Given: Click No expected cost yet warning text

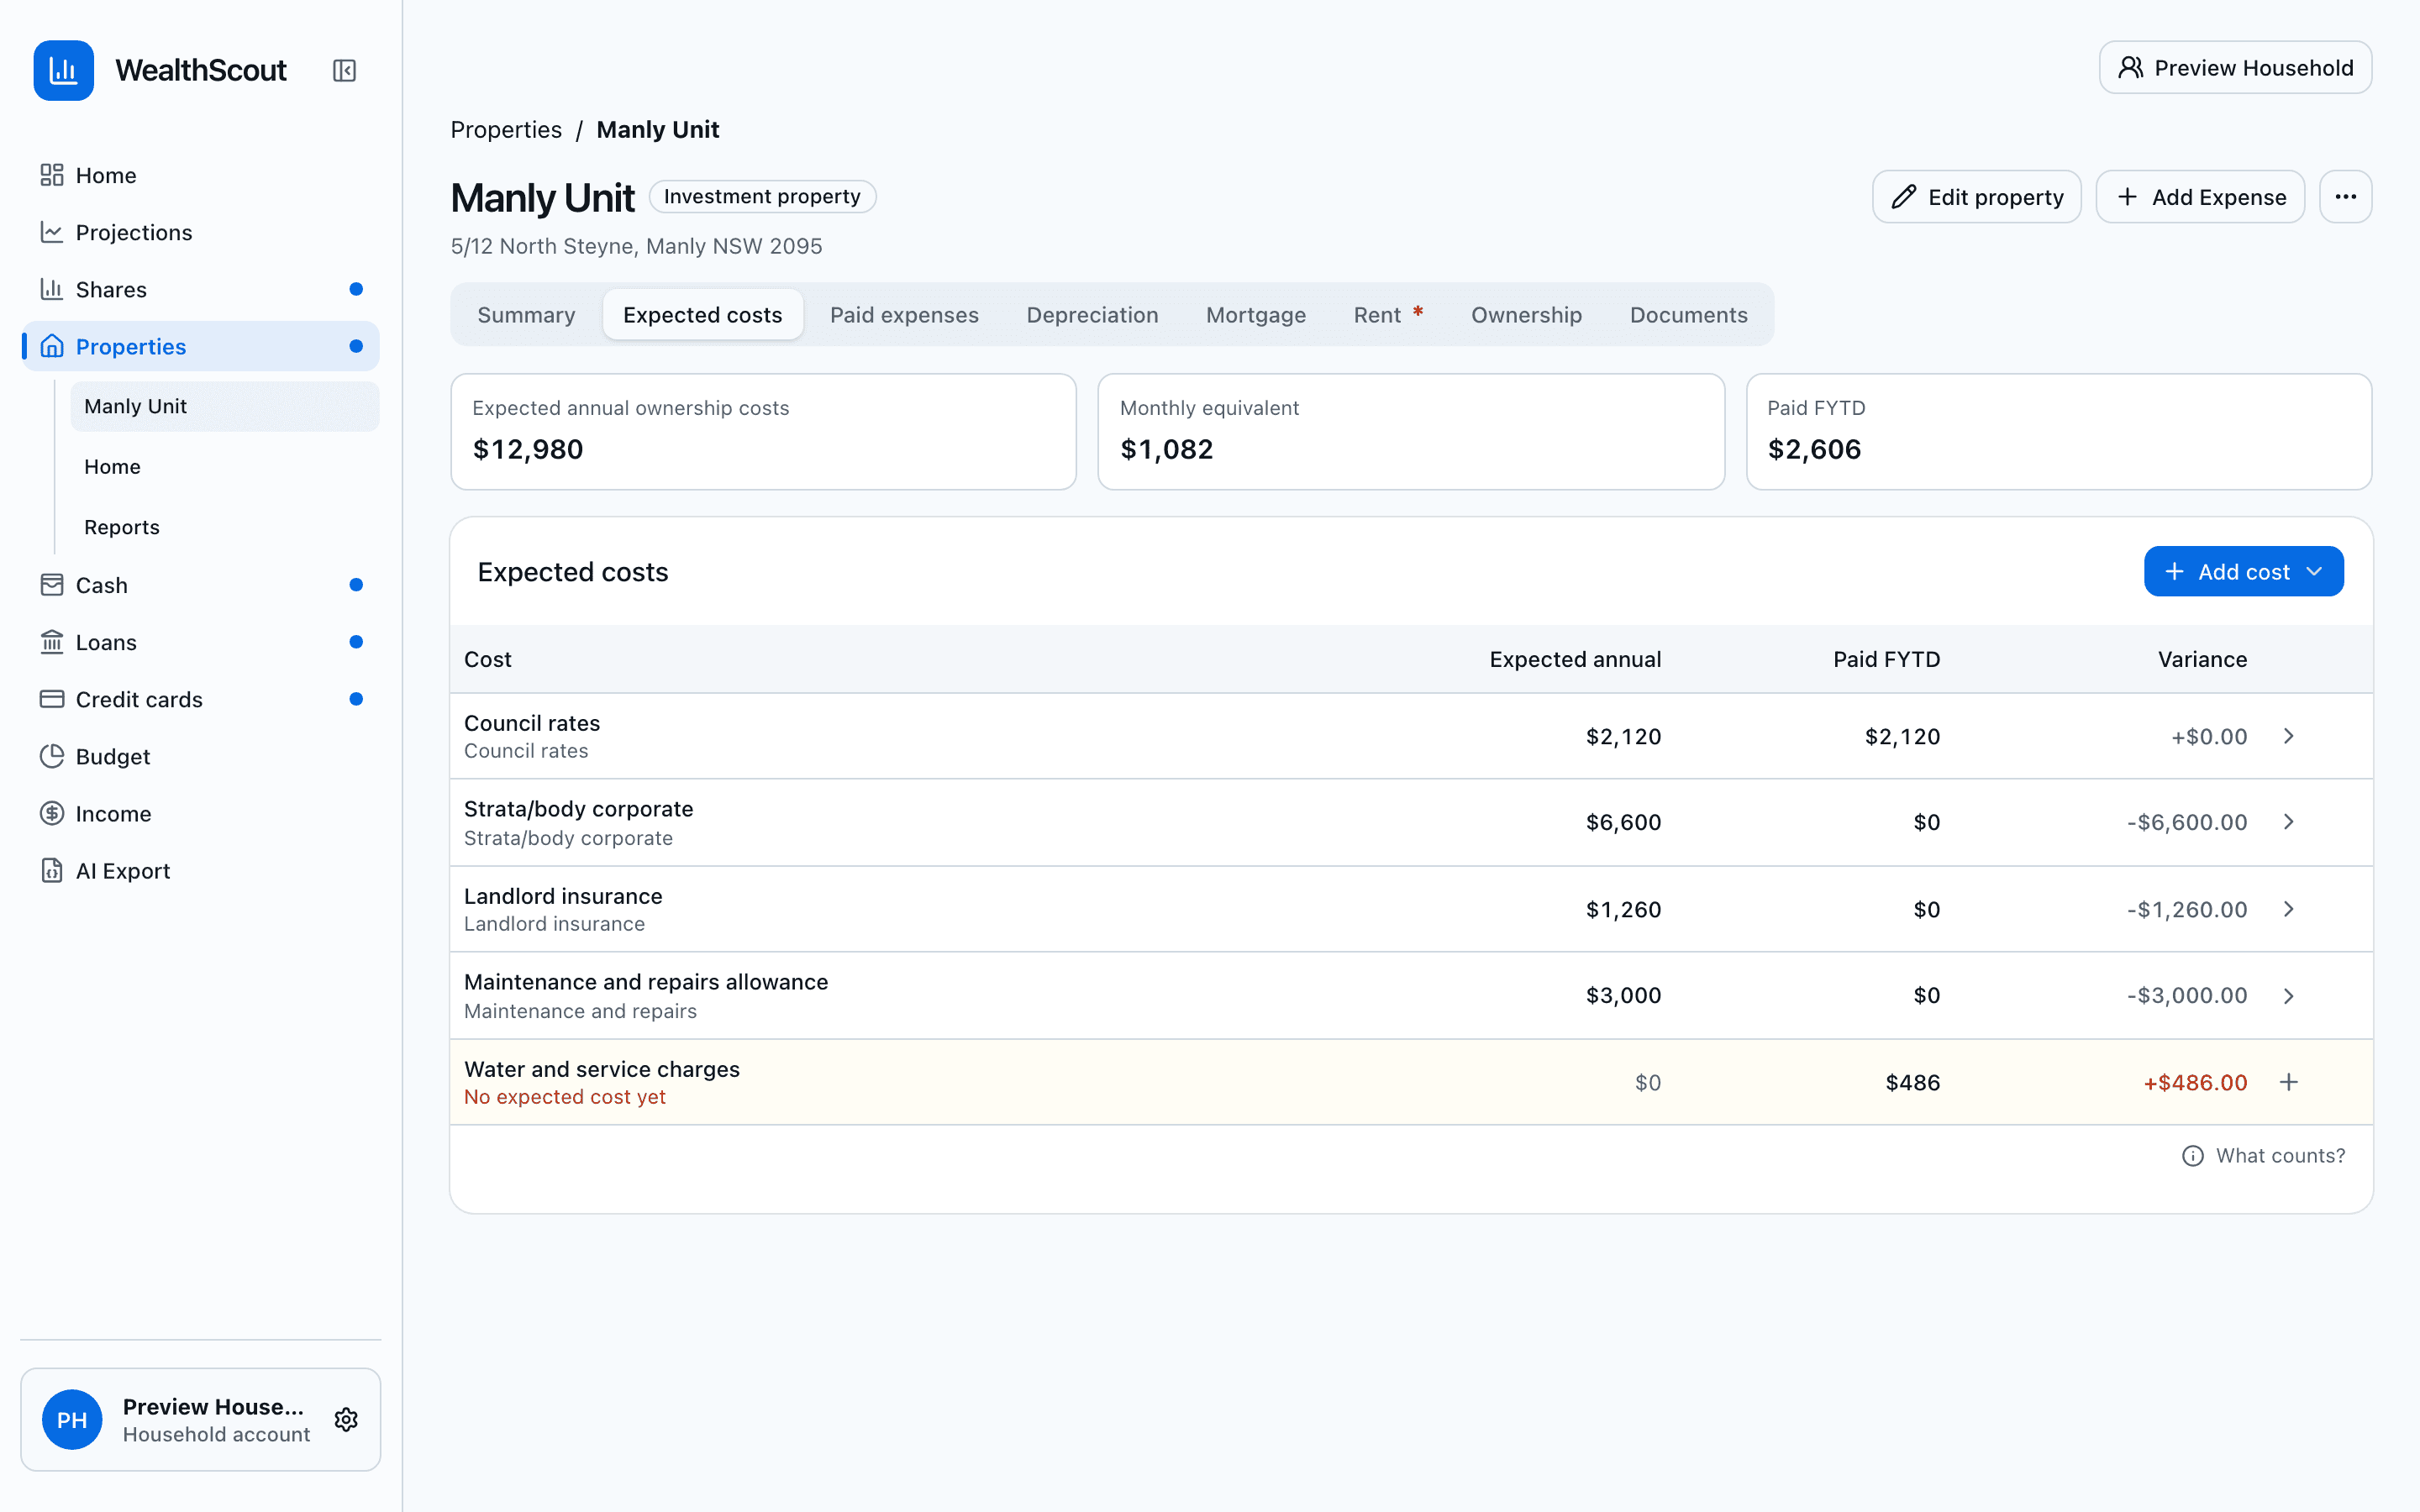Looking at the screenshot, I should pos(565,1097).
